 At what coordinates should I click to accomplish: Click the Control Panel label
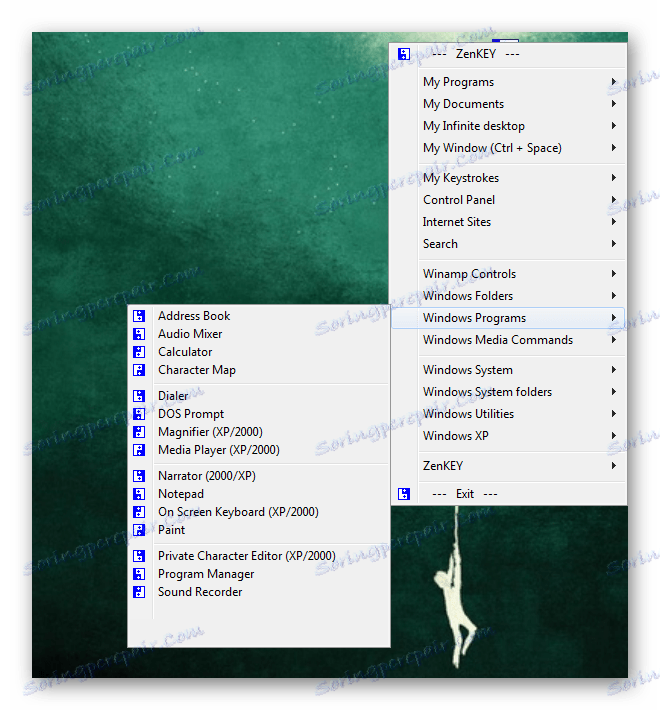[459, 200]
